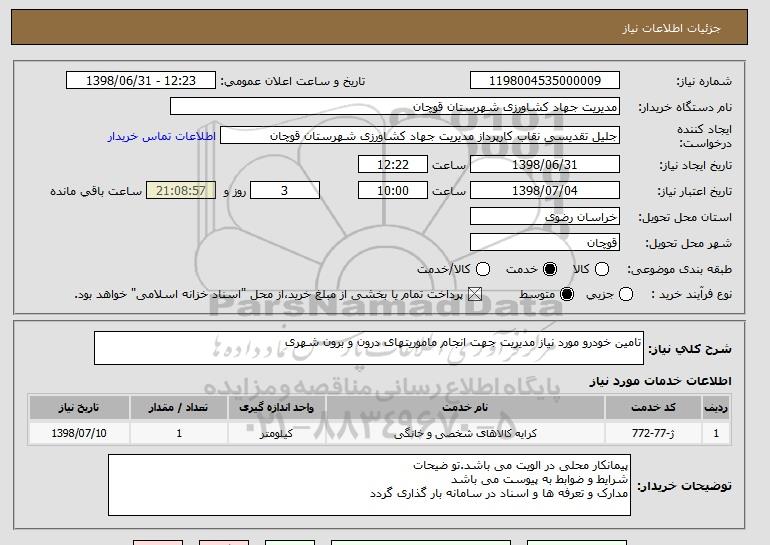Click the unit cell کیلومتر
Screen dimensions: 770x545
(276, 433)
